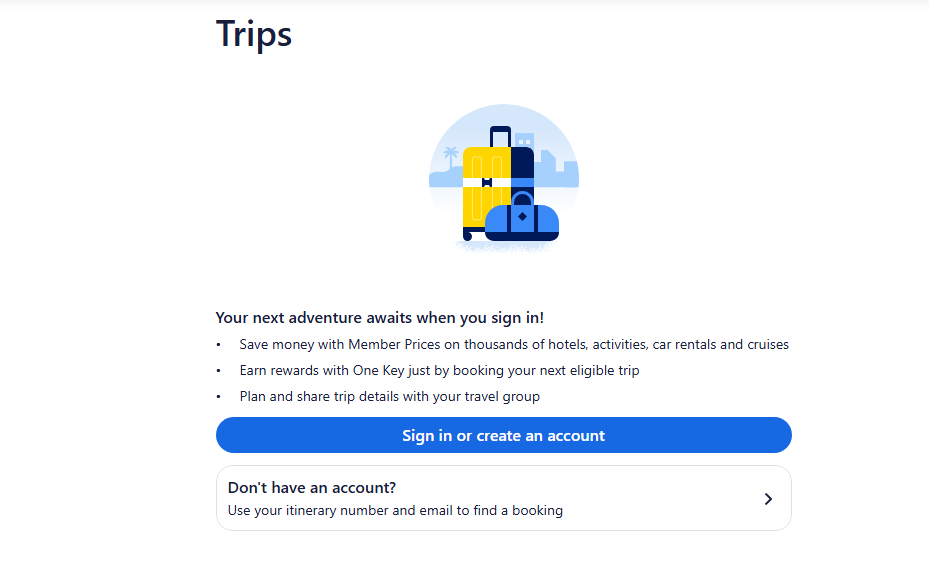
Task: Click the Trips page heading
Action: (254, 34)
